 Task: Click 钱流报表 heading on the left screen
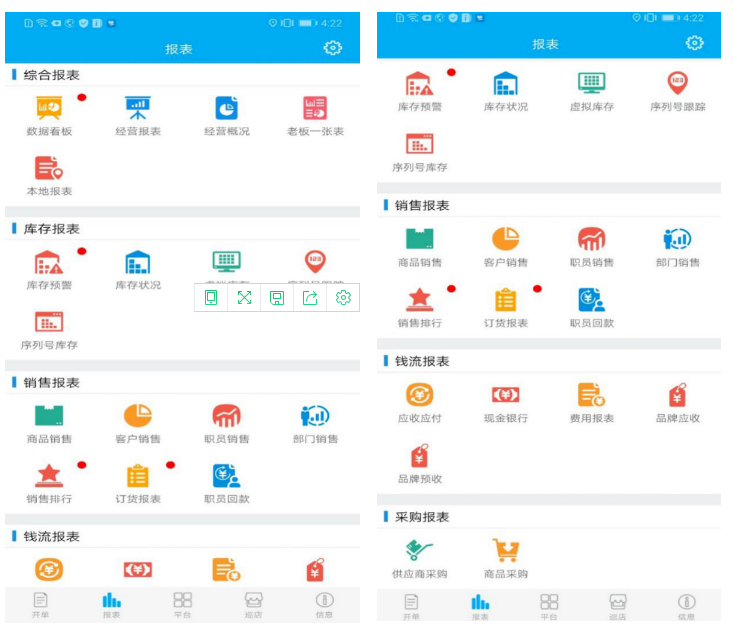[x=51, y=536]
